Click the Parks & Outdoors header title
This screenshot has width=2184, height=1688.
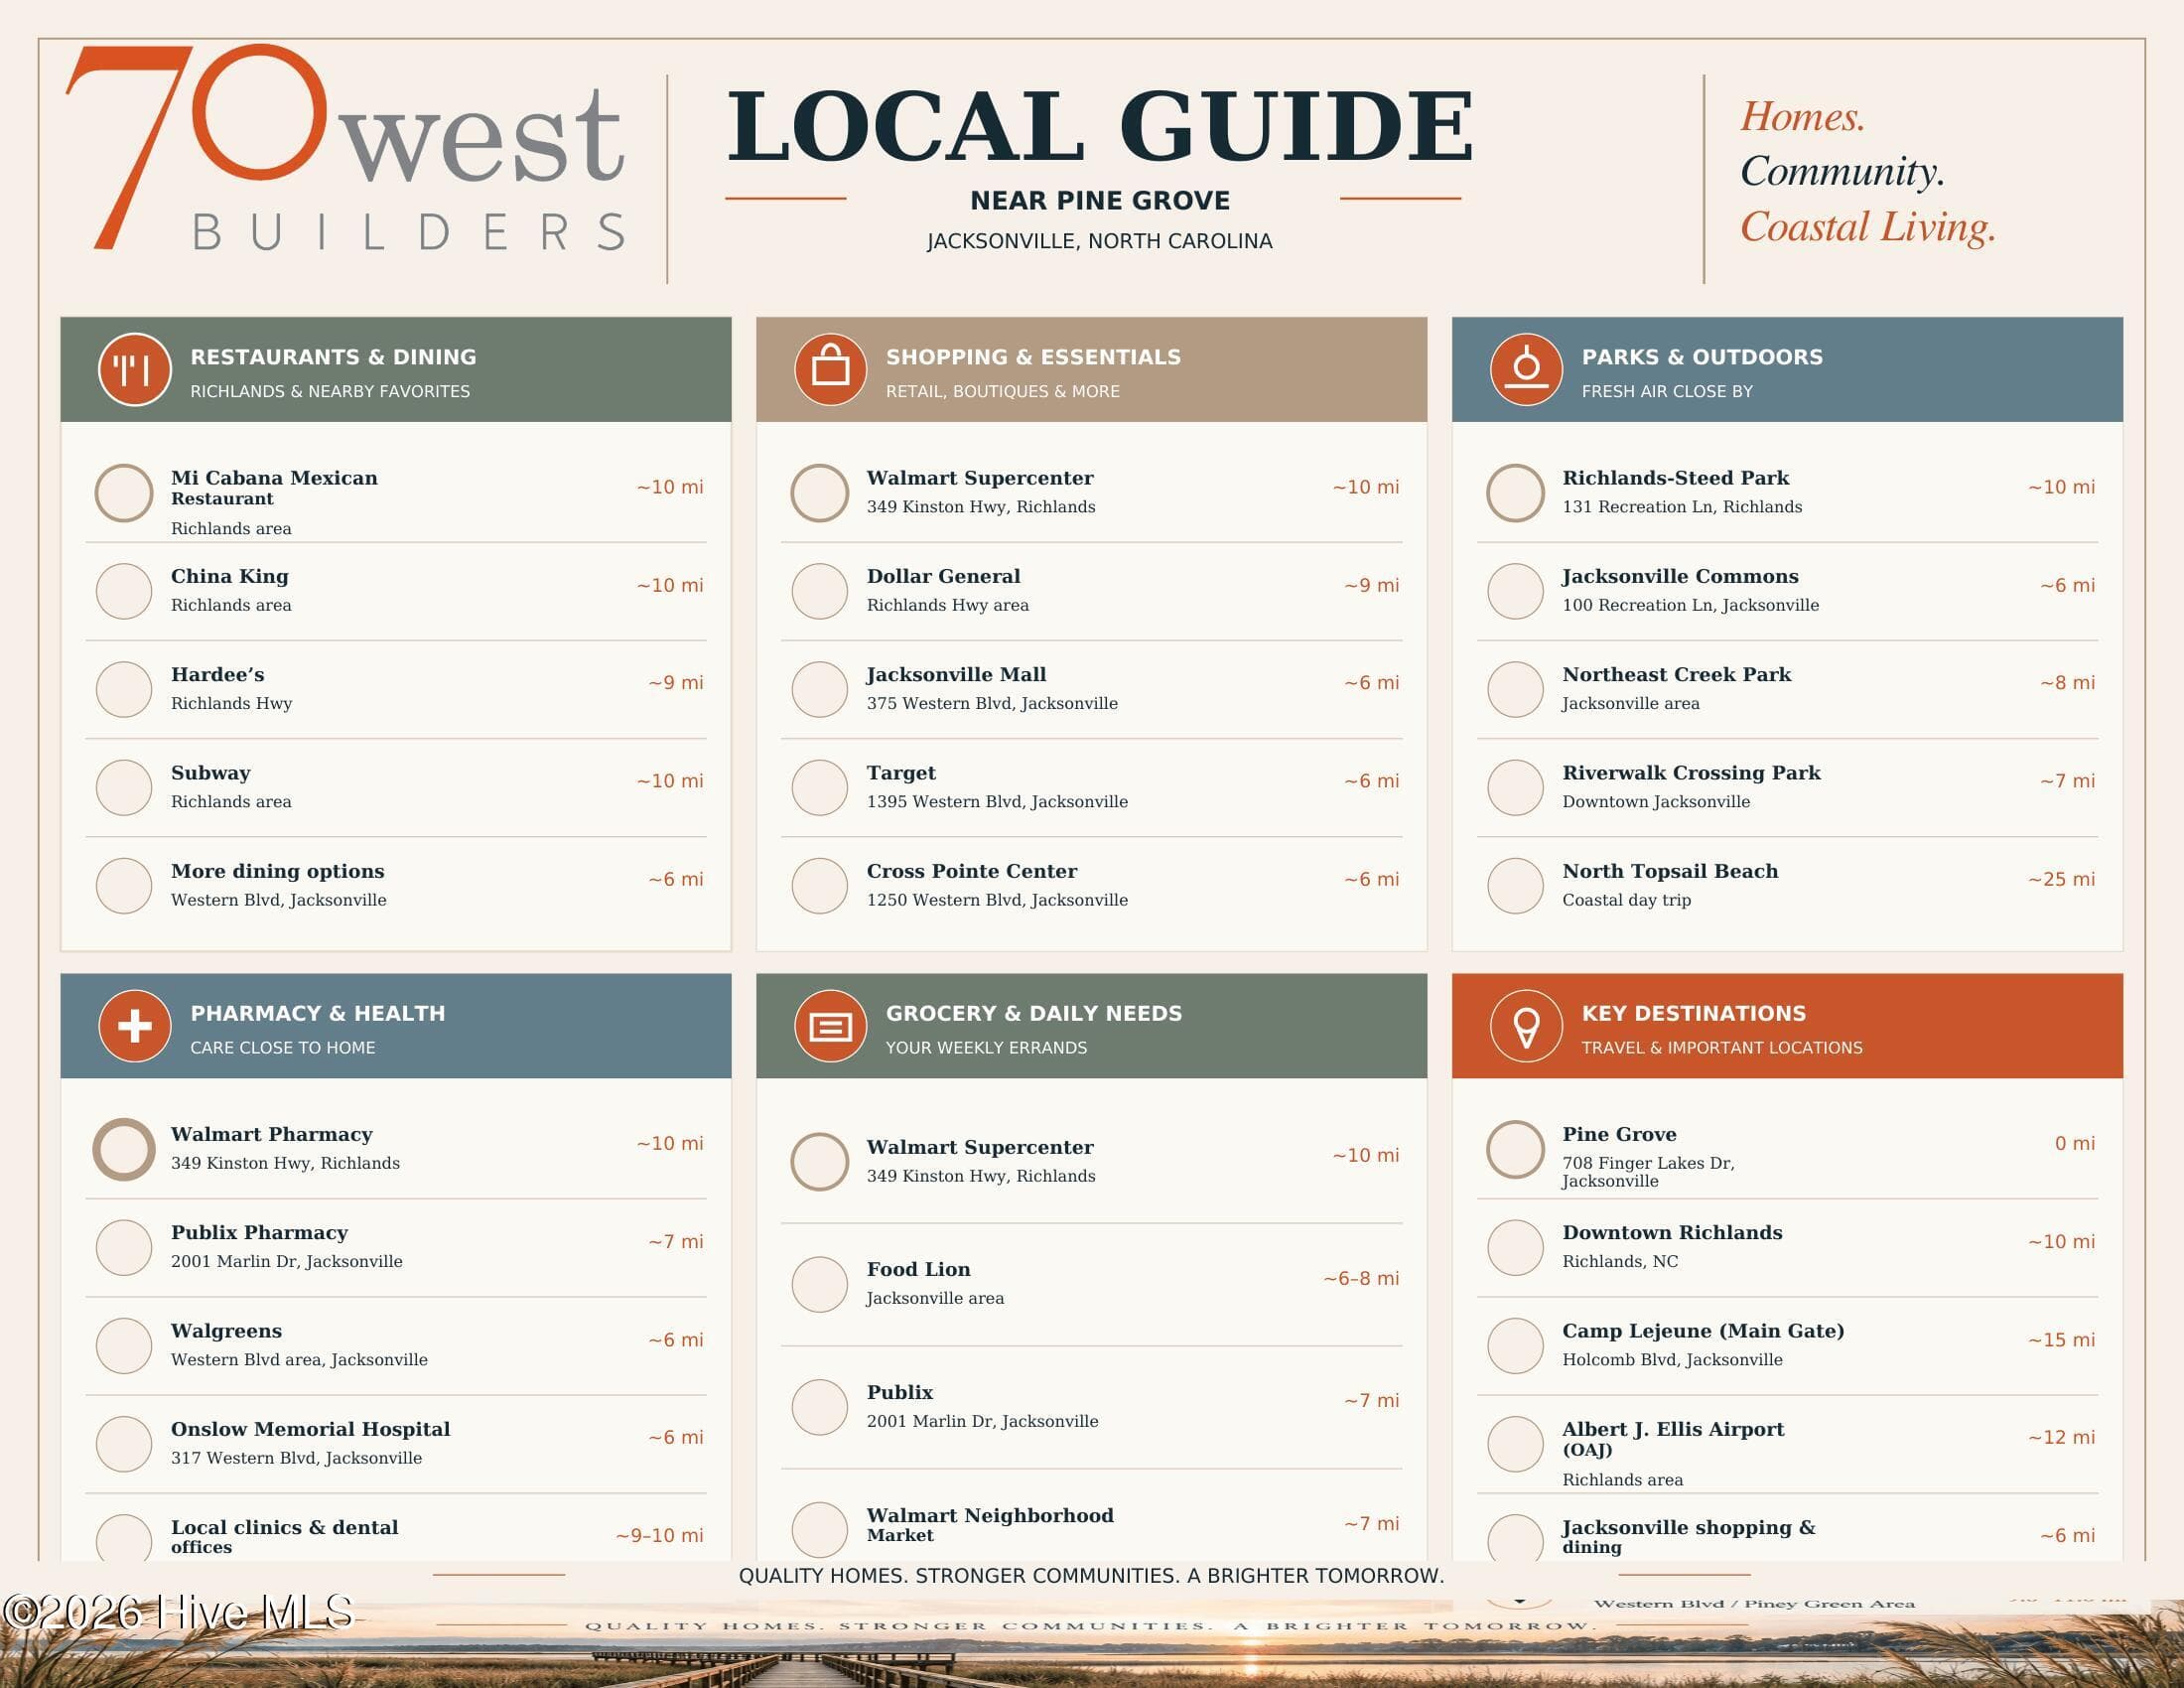click(x=1702, y=357)
